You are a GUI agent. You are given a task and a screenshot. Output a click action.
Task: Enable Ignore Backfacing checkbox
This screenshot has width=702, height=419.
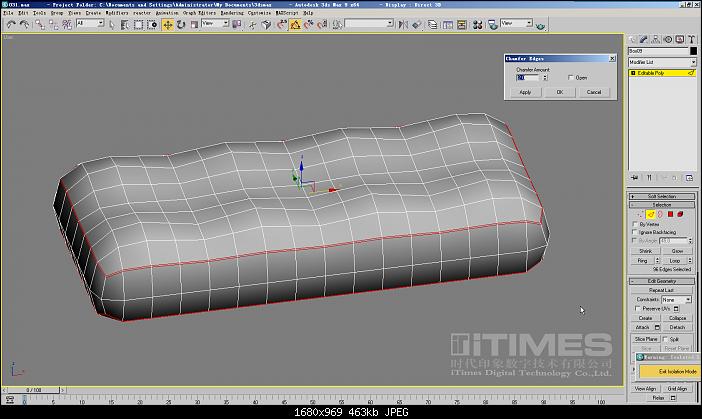635,233
